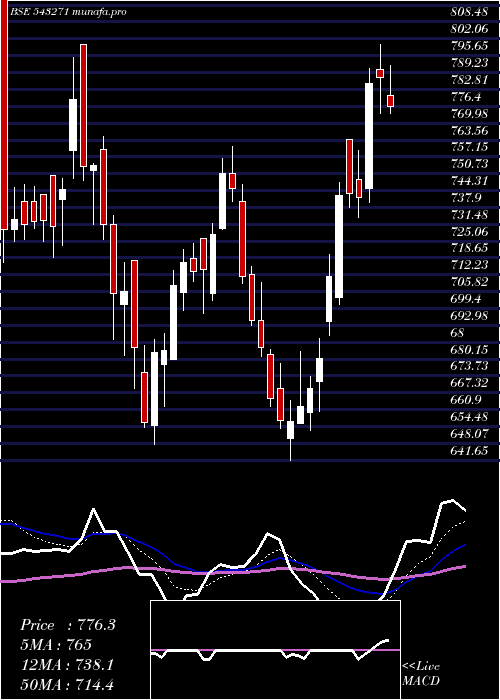Click the 750.73 axis label

tap(469, 164)
